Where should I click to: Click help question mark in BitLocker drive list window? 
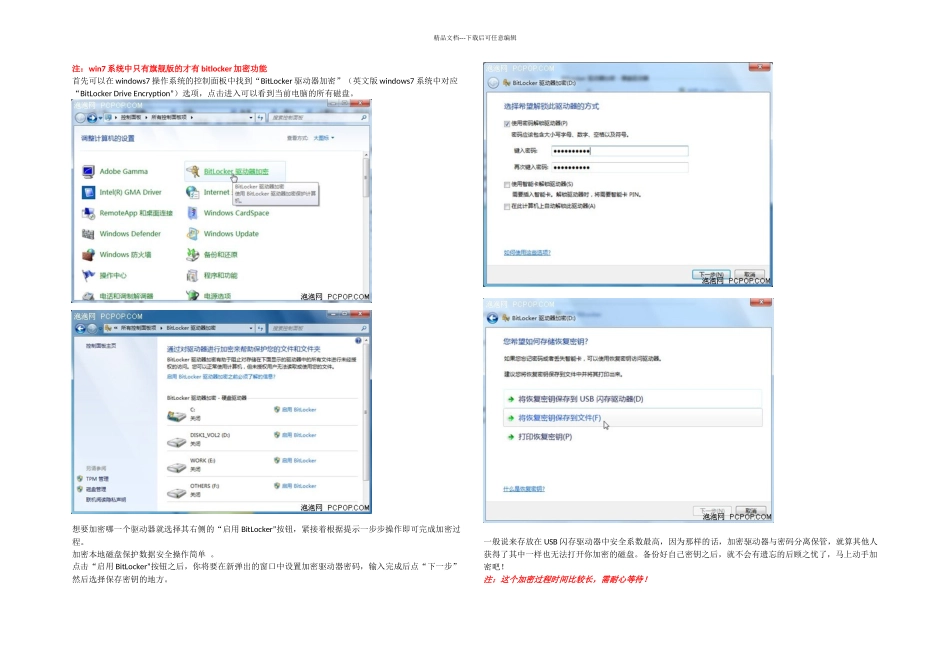(358, 341)
